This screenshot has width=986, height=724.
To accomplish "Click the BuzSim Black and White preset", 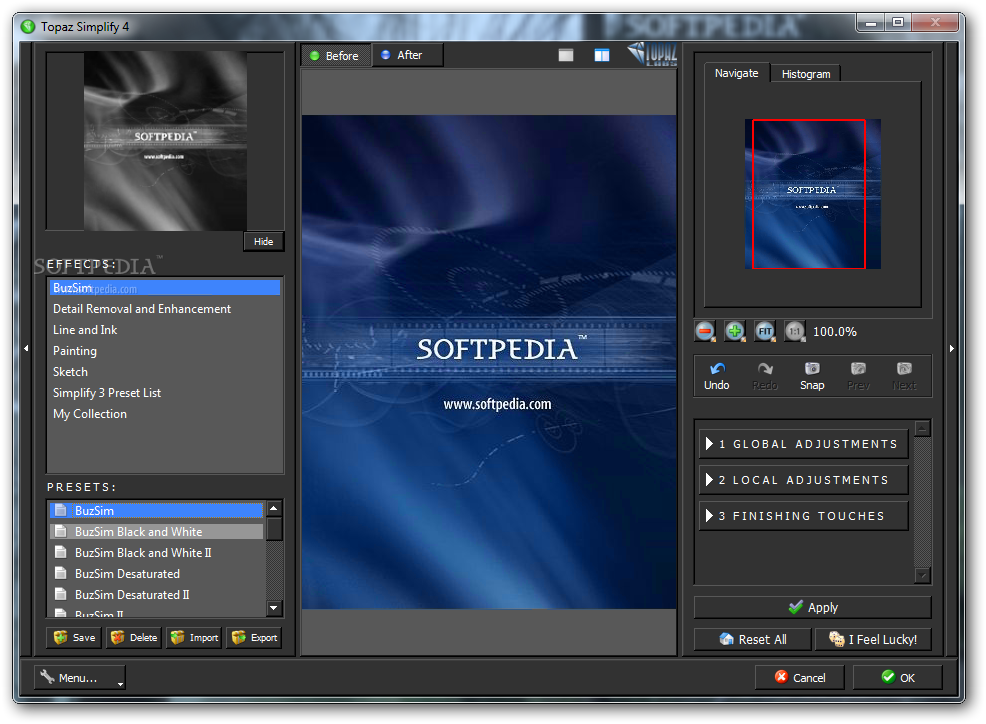I will click(x=157, y=532).
